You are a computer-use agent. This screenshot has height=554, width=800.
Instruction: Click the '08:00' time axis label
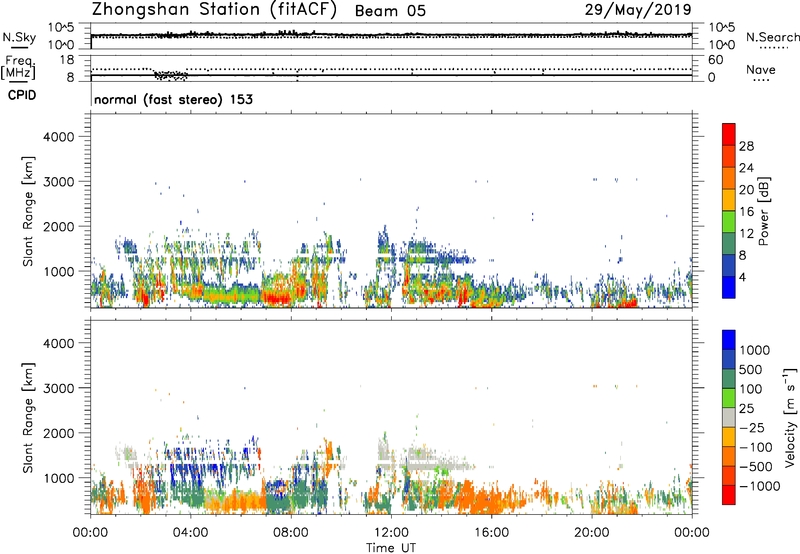tap(291, 533)
